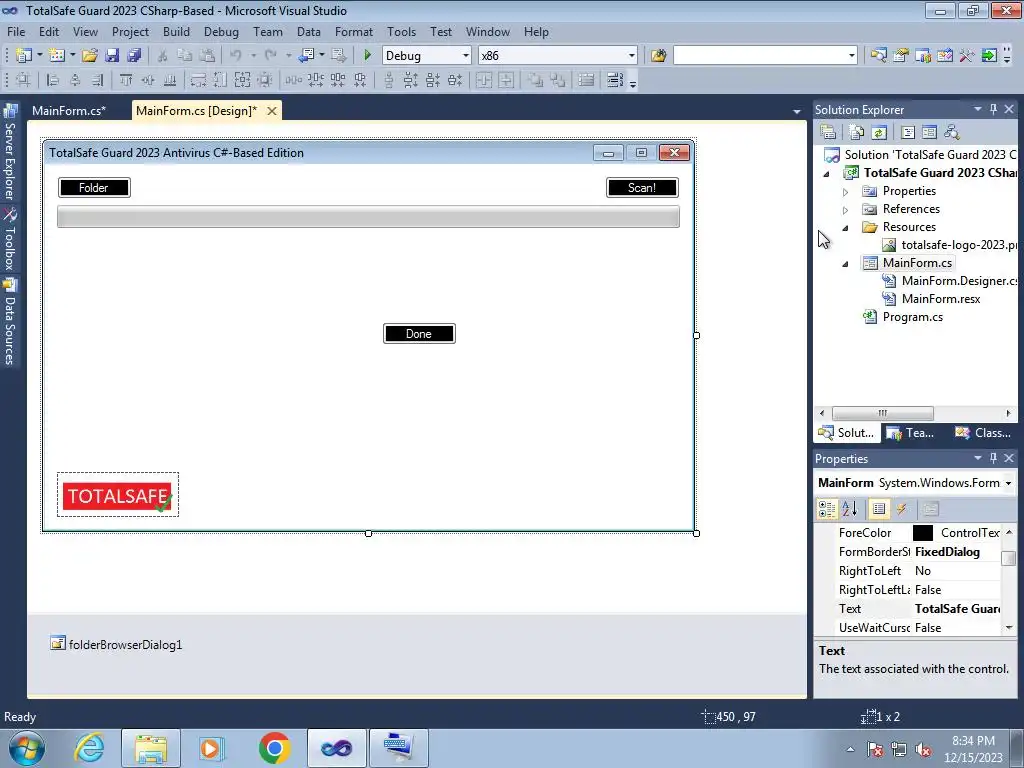Open the Build menu
Image resolution: width=1024 pixels, height=768 pixels.
[176, 31]
